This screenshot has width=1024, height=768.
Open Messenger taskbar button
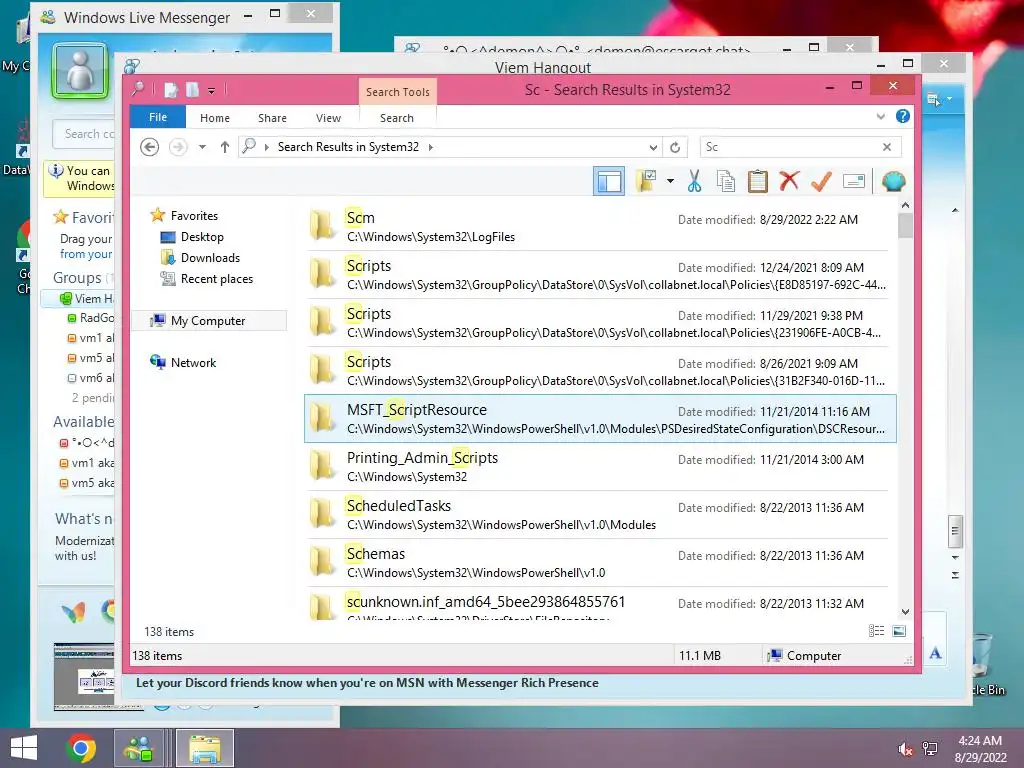coord(138,748)
